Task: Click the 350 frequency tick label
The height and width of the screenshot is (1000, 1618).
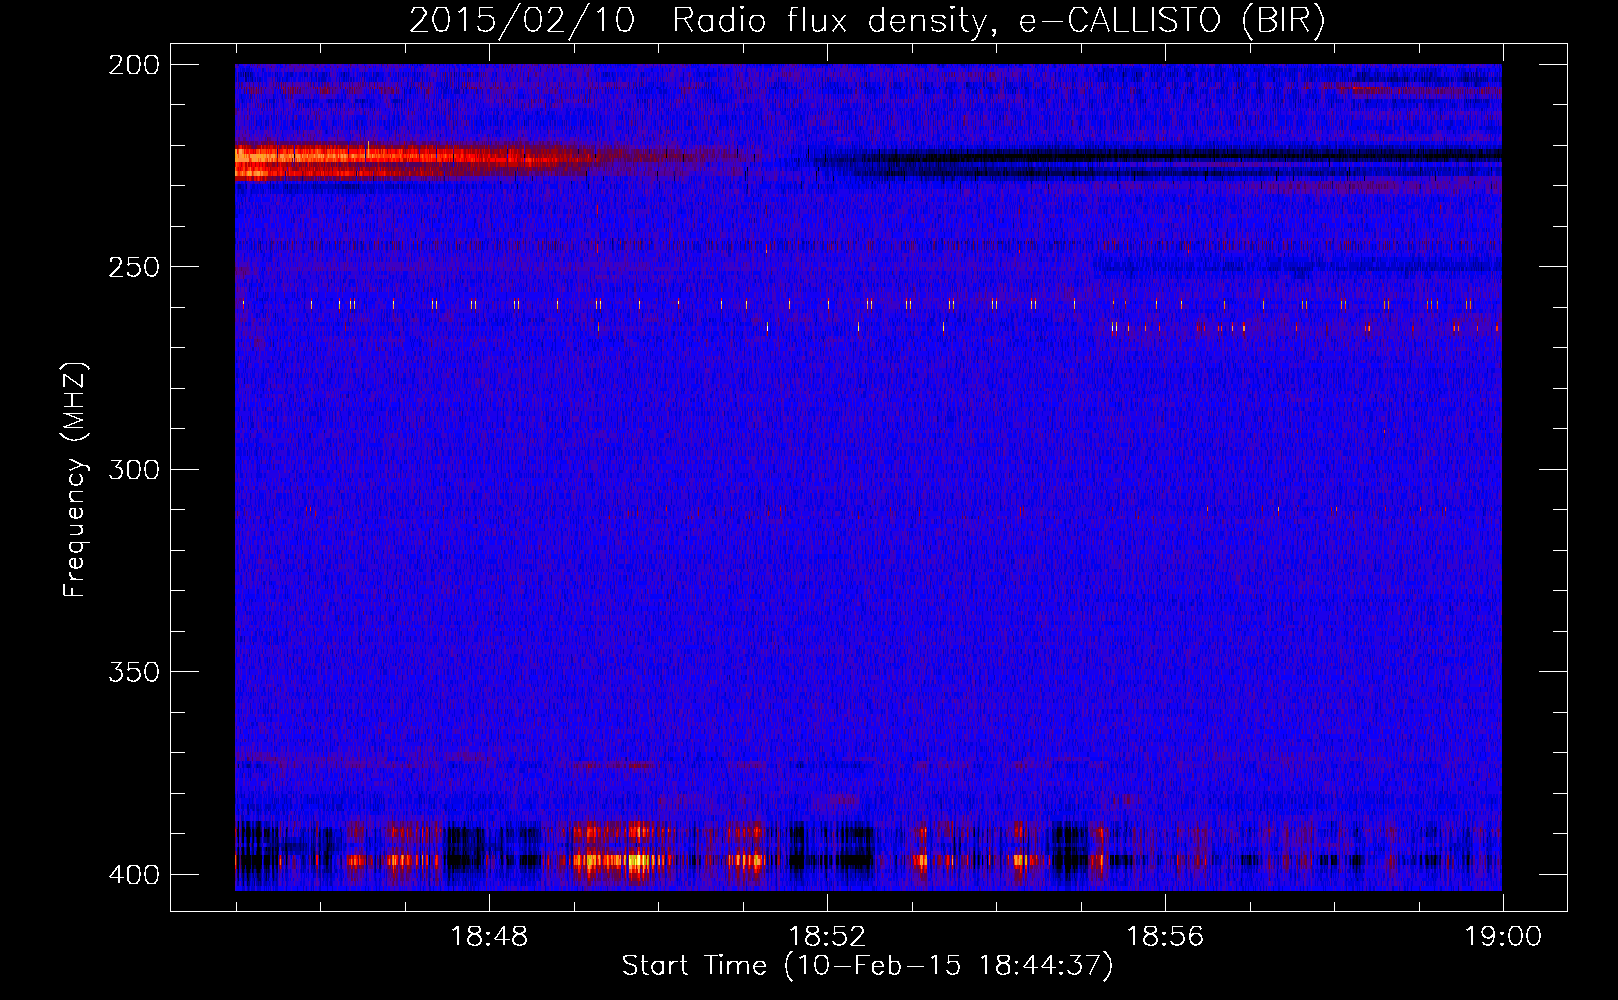Action: (x=134, y=671)
